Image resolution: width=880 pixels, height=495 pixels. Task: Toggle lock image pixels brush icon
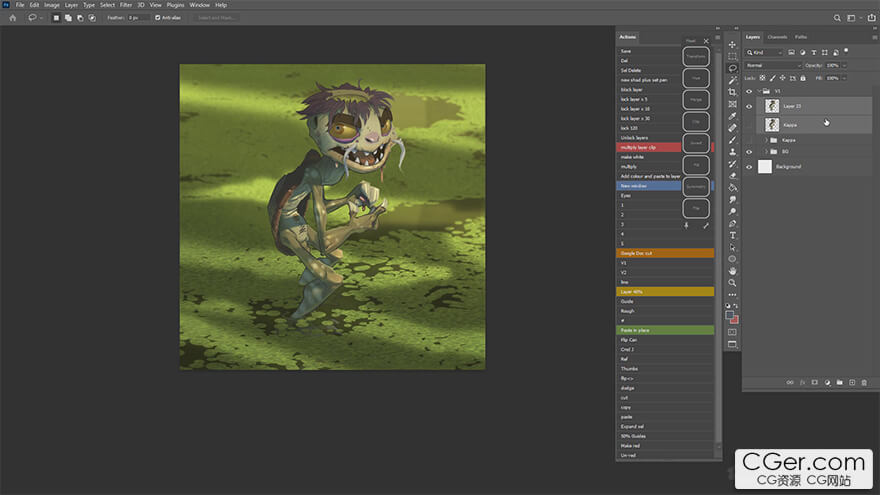tap(772, 78)
